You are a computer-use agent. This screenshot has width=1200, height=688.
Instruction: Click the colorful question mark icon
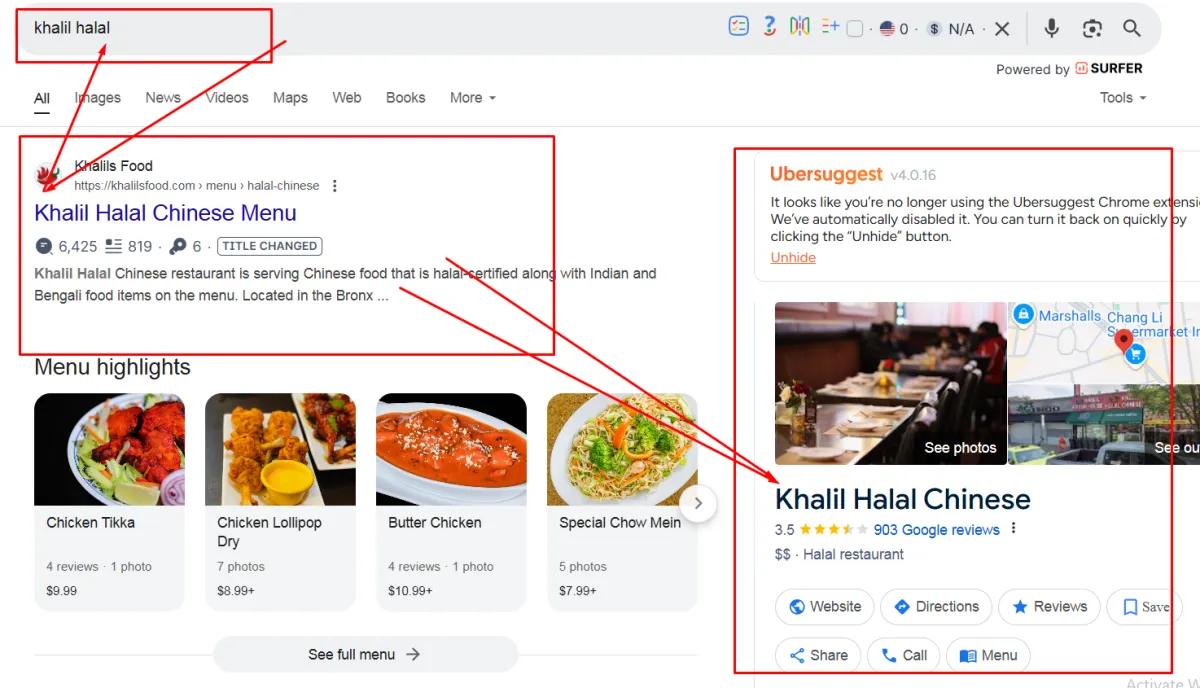769,28
